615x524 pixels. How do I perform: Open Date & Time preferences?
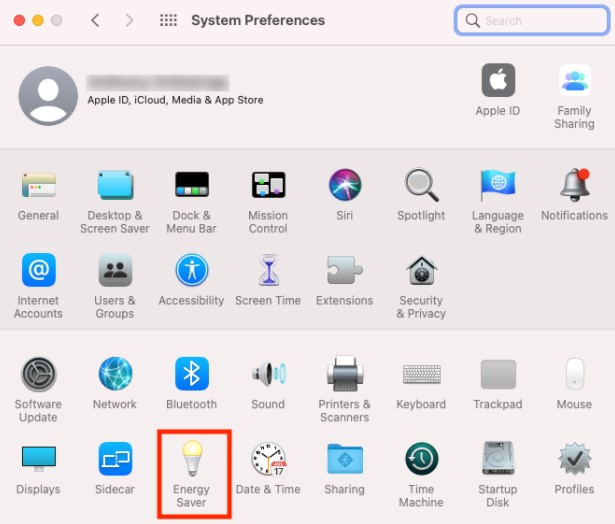pos(268,458)
